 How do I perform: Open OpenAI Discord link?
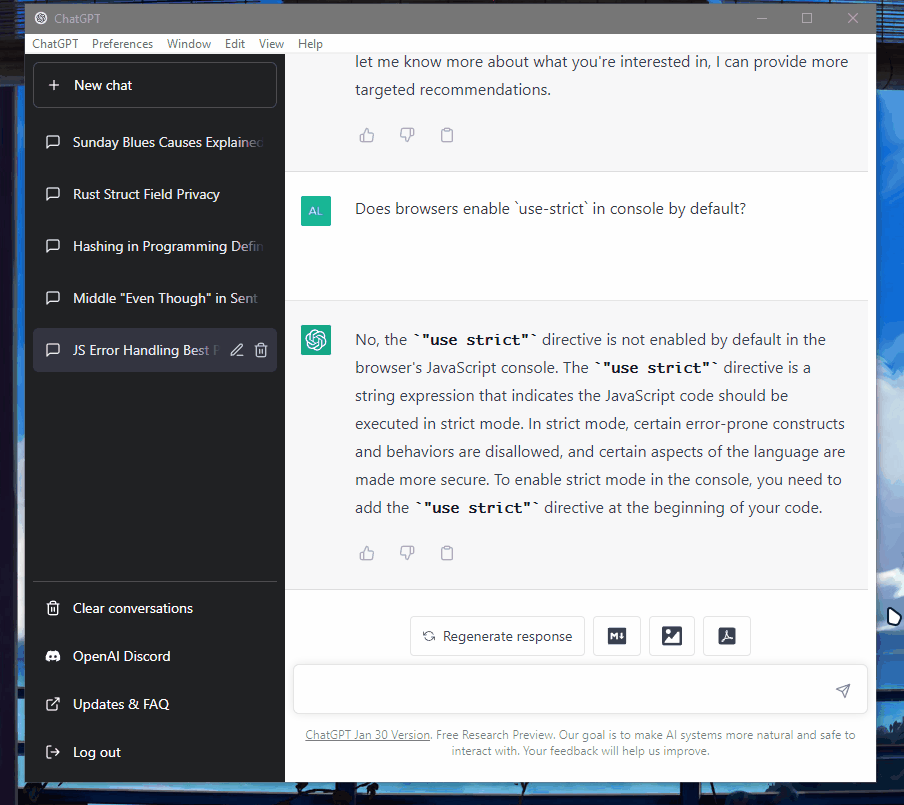point(155,656)
